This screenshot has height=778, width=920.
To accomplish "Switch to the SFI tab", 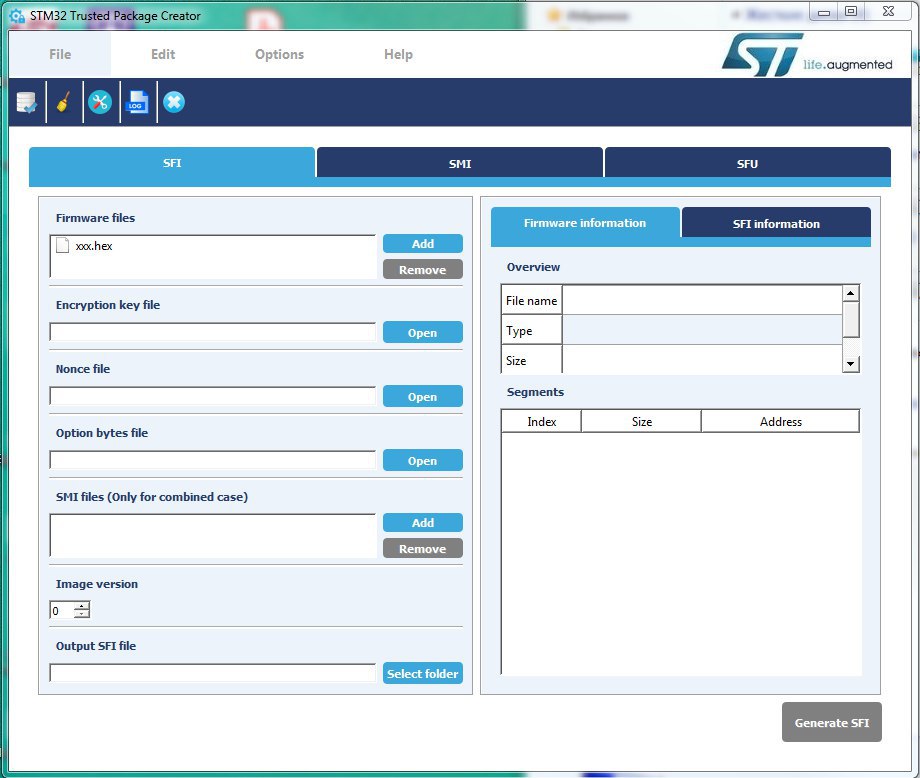I will point(172,163).
